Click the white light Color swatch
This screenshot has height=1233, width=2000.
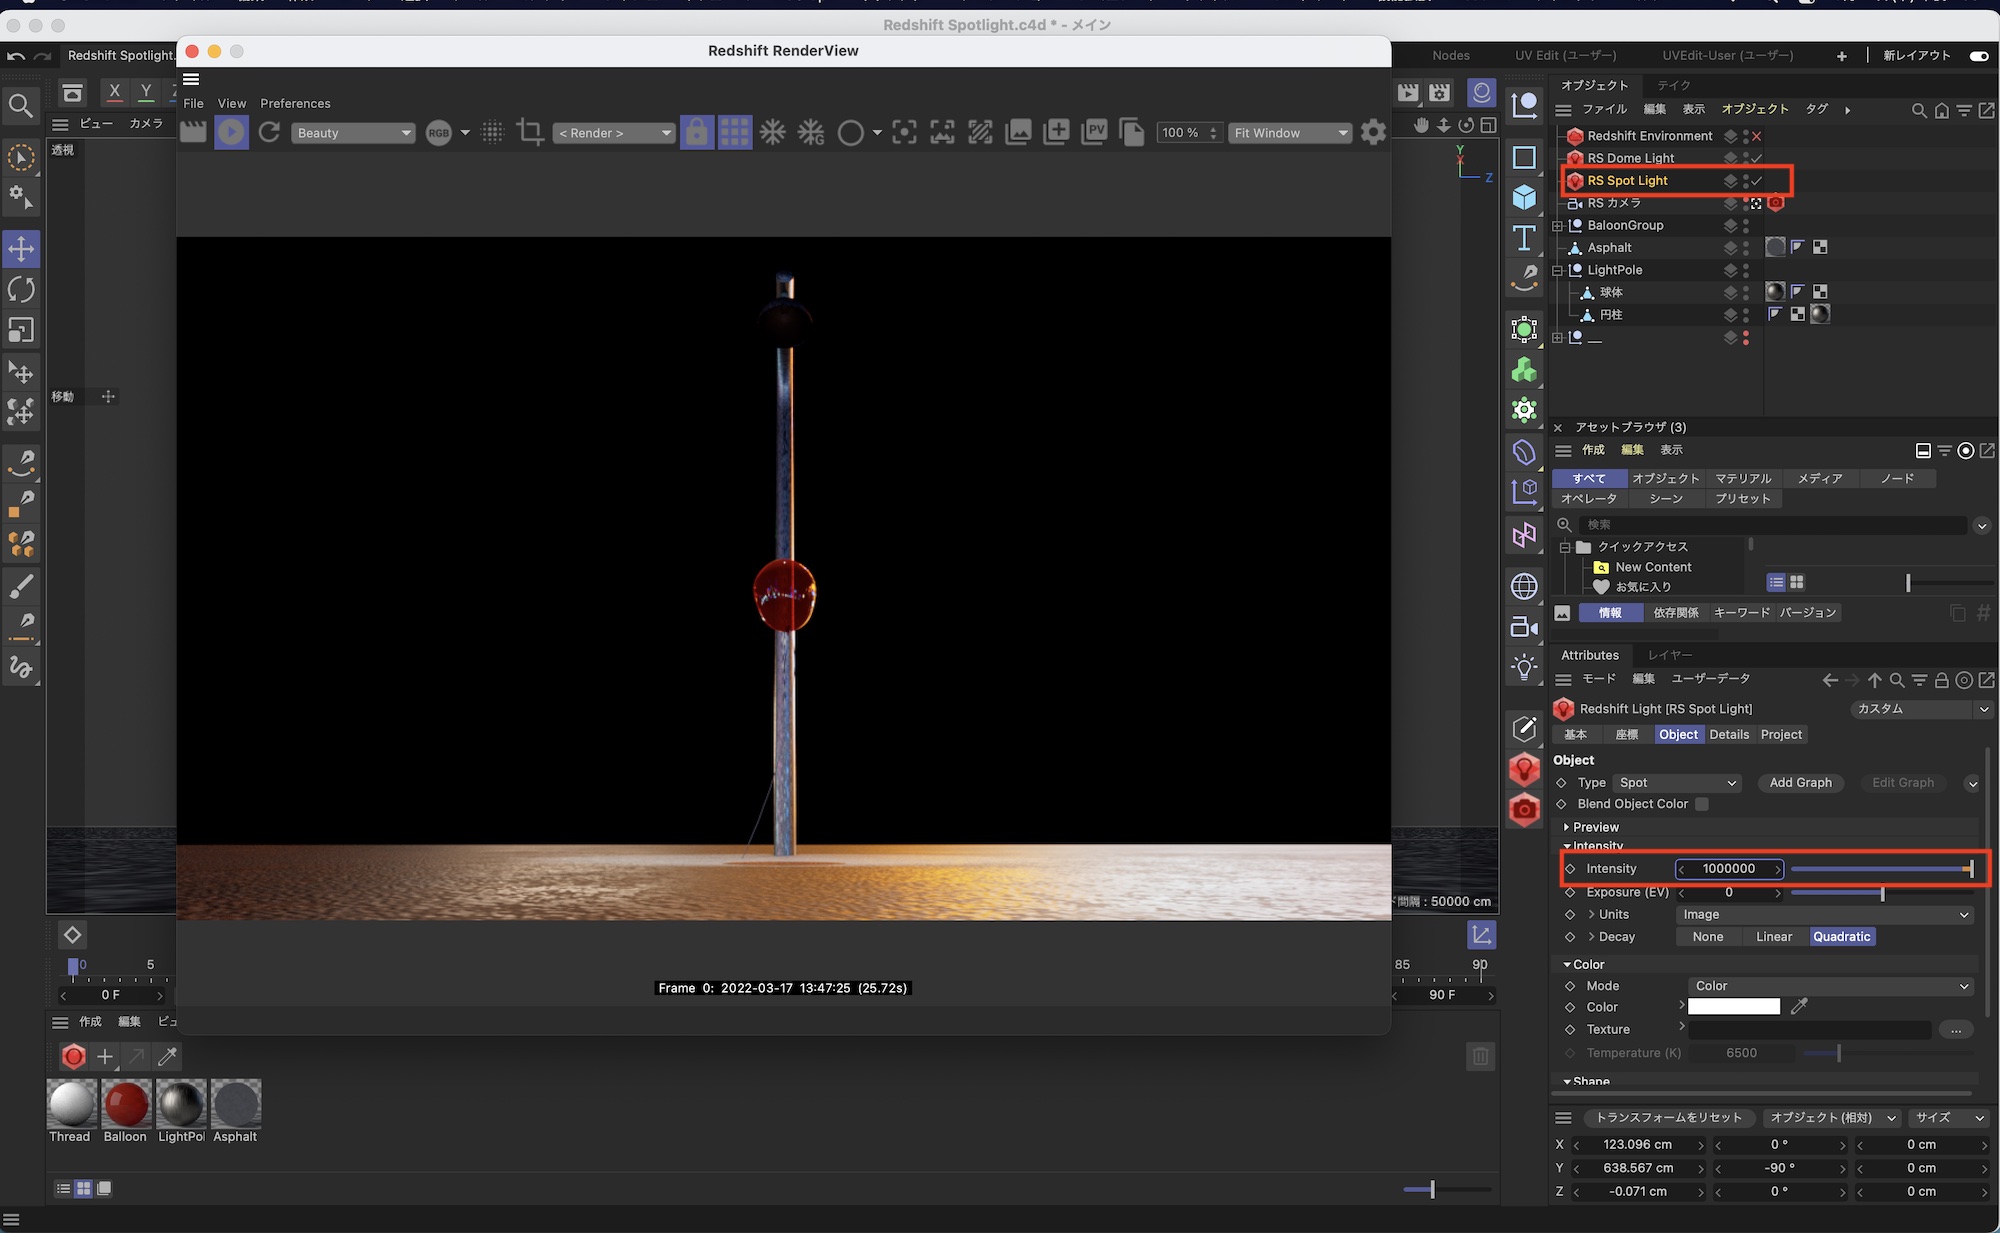[1734, 1007]
